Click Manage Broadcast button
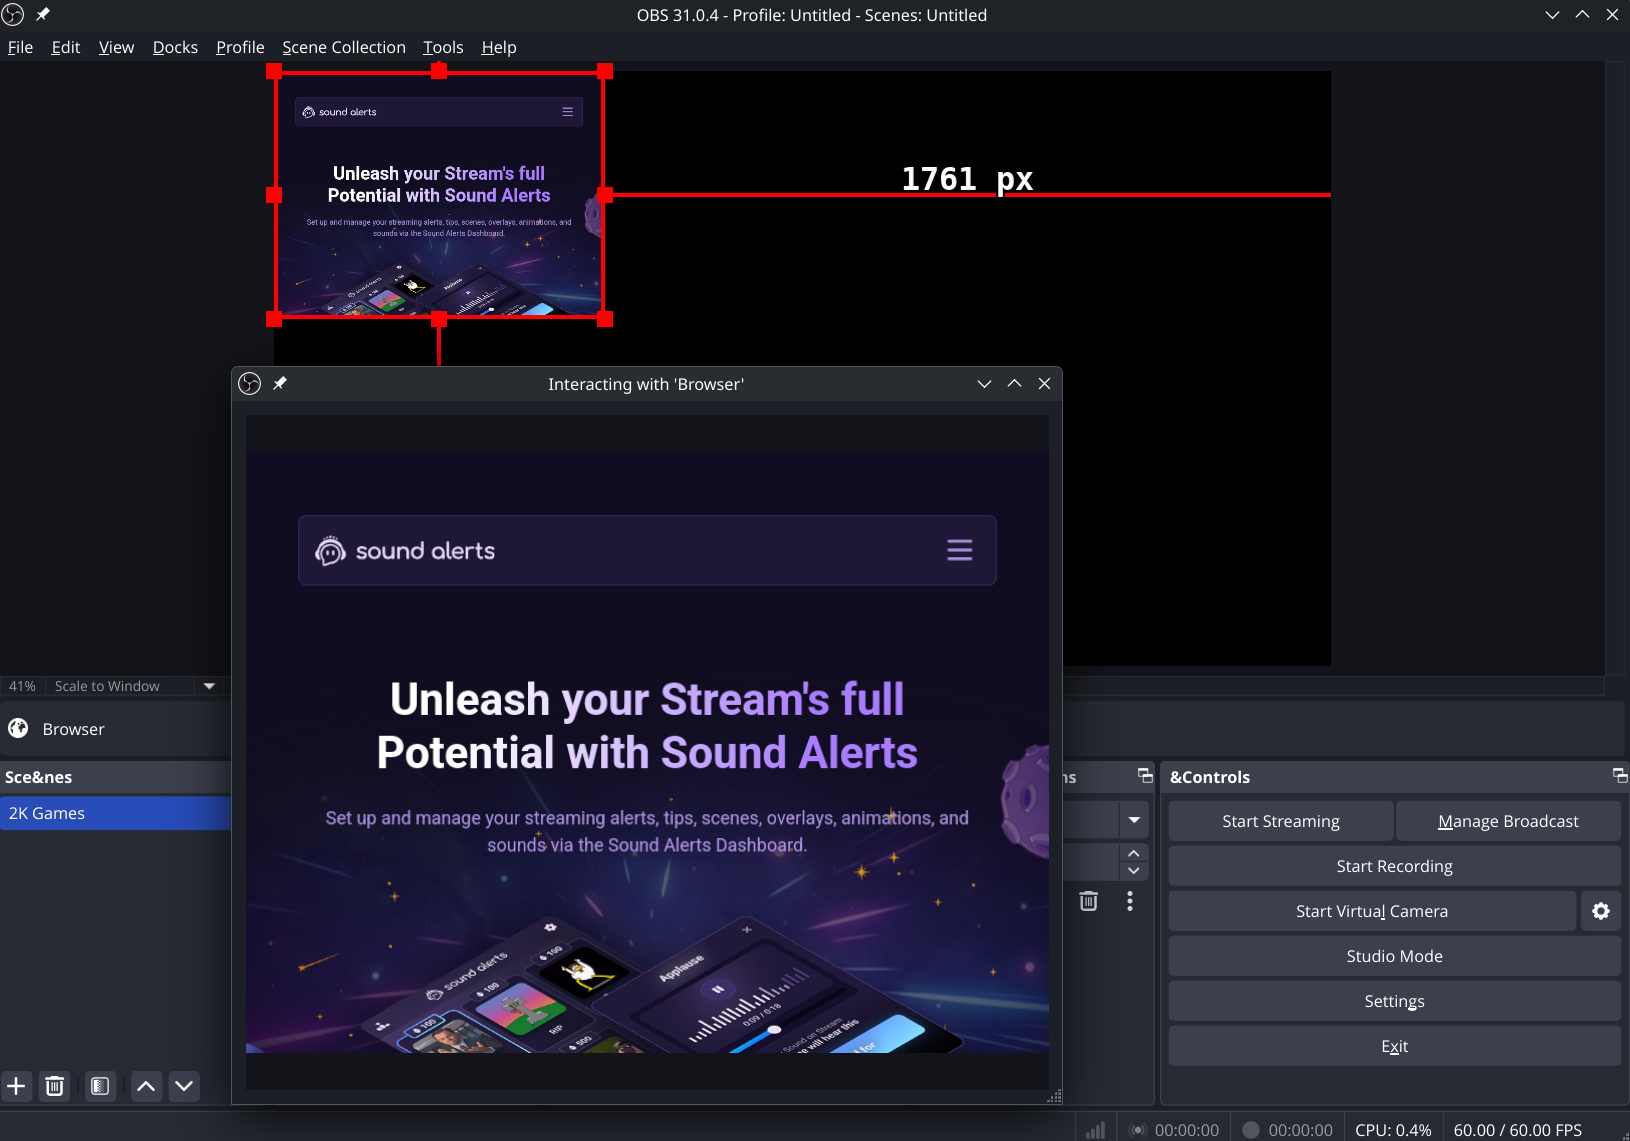The height and width of the screenshot is (1141, 1630). [1508, 821]
